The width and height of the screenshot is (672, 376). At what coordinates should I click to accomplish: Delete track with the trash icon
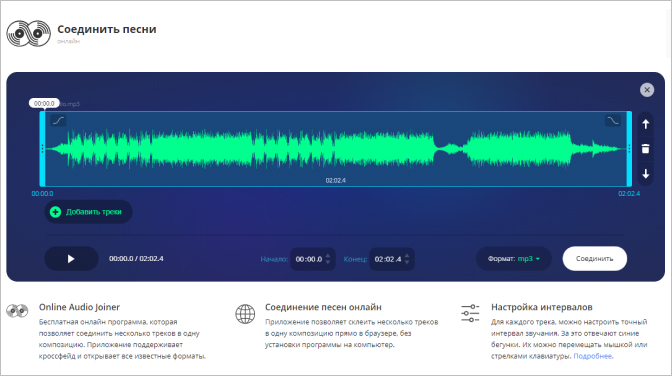[x=645, y=149]
